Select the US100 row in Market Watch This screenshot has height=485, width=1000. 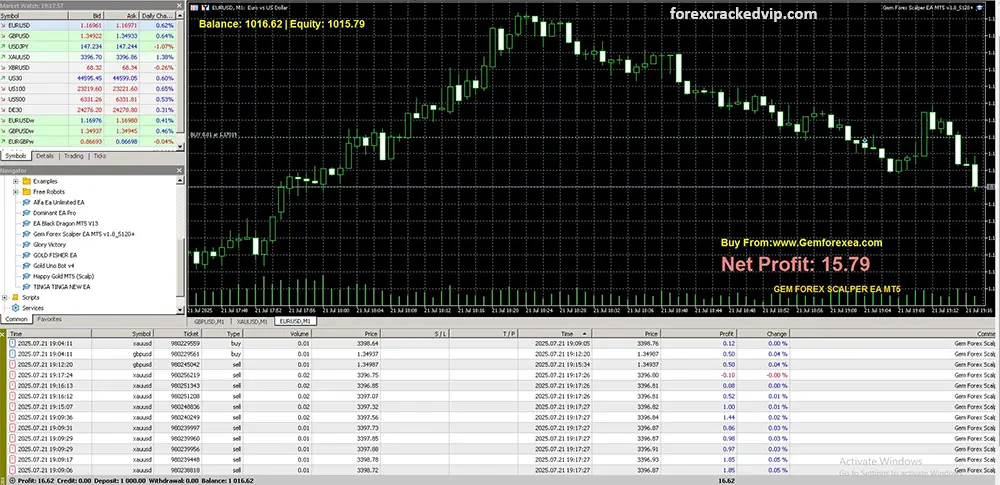88,89
